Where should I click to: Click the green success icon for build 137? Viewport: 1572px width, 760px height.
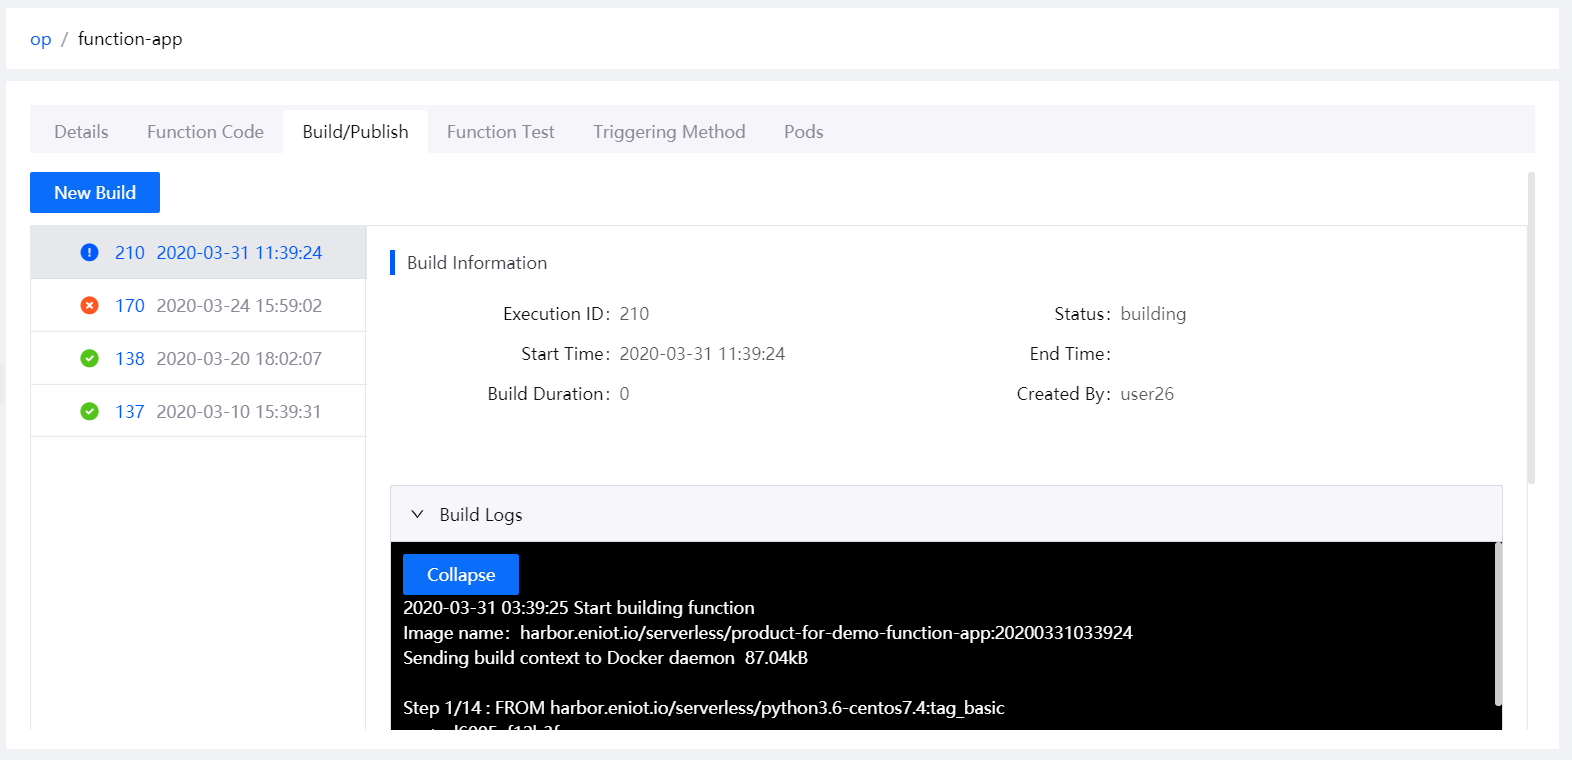(89, 412)
